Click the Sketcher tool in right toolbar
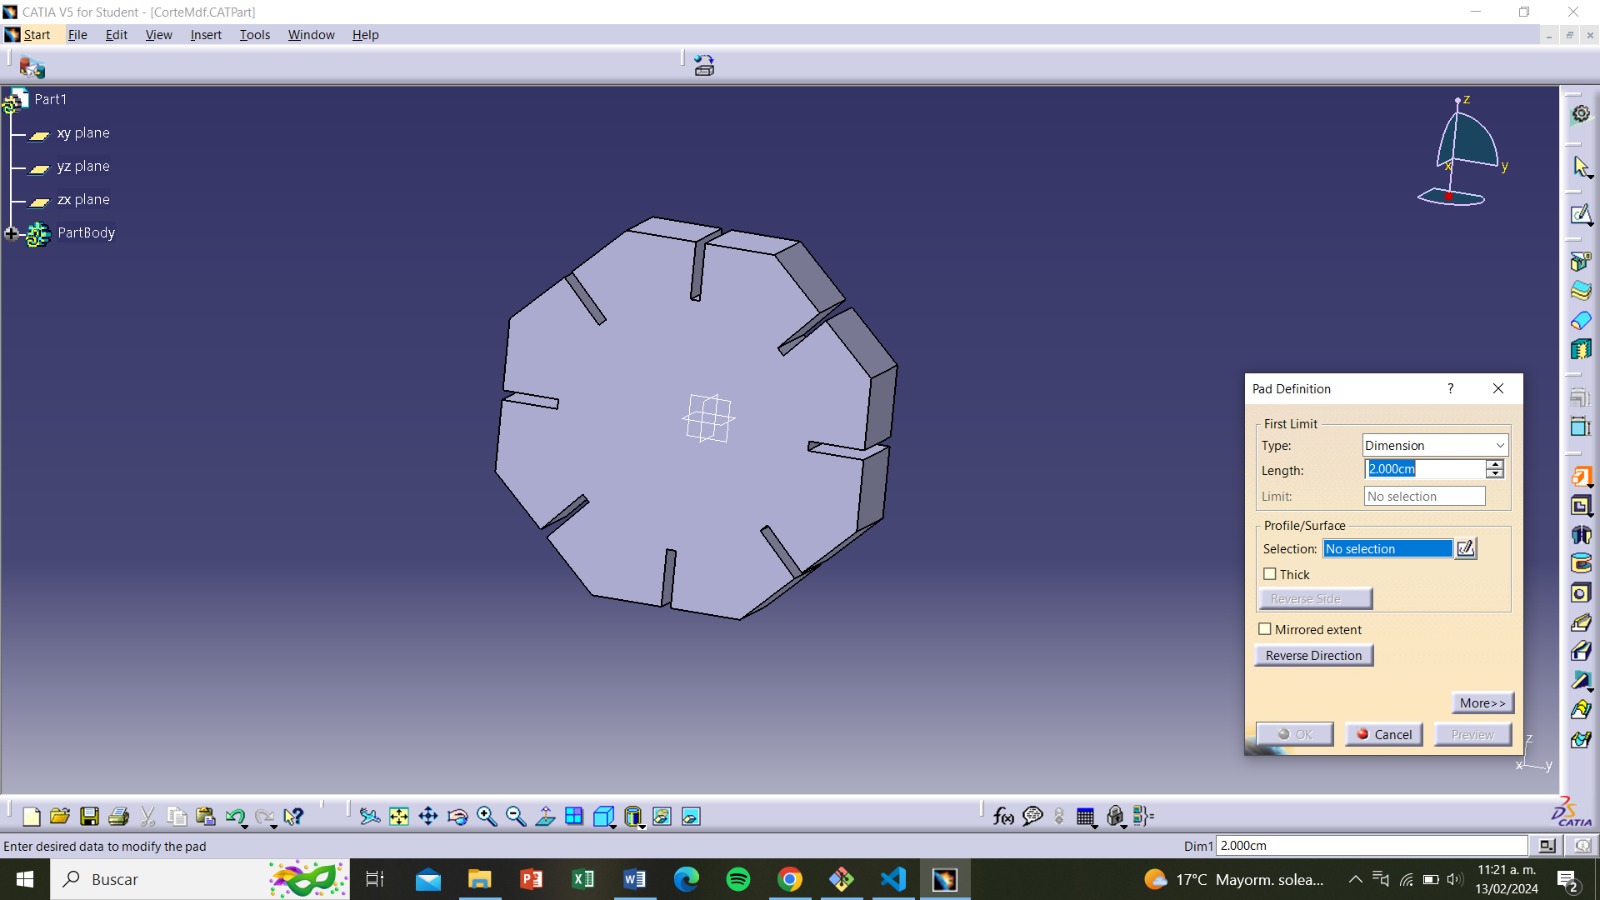The image size is (1600, 900). pyautogui.click(x=1581, y=215)
